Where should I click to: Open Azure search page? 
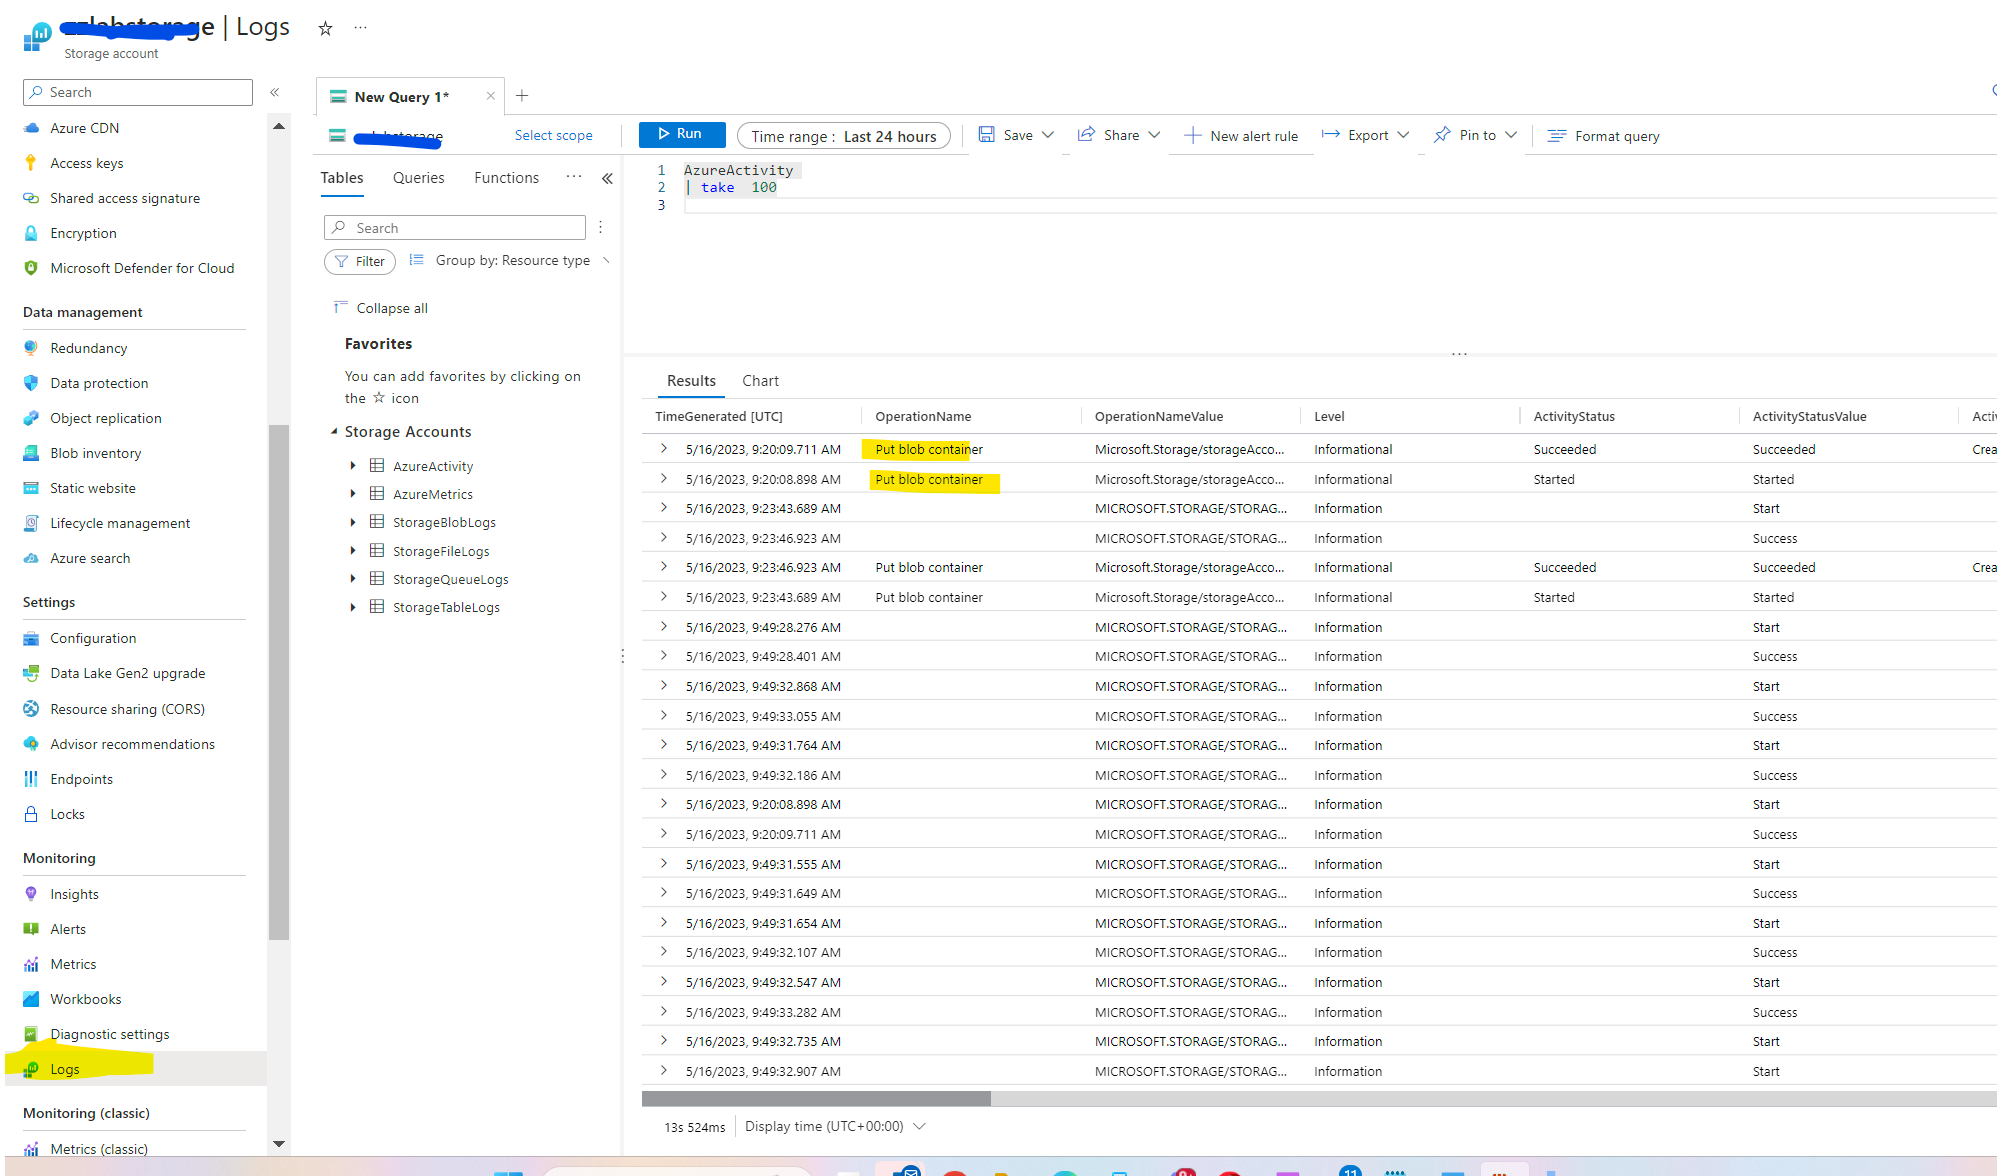tap(90, 558)
